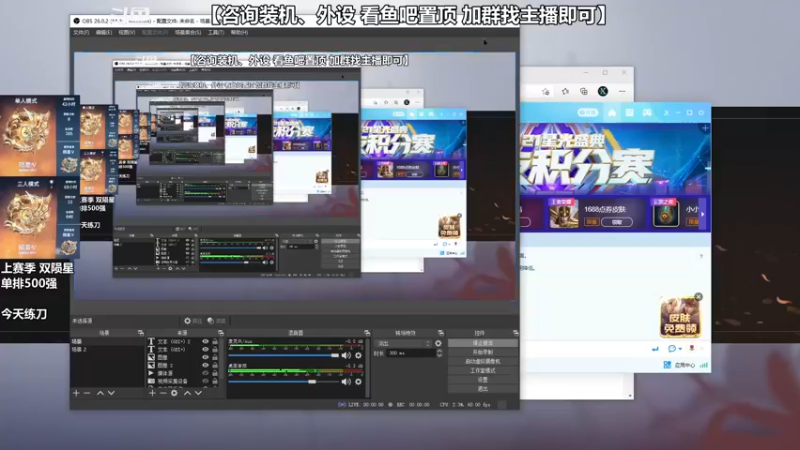Open transition settings gear beside 淡出
The height and width of the screenshot is (450, 800).
pos(438,343)
